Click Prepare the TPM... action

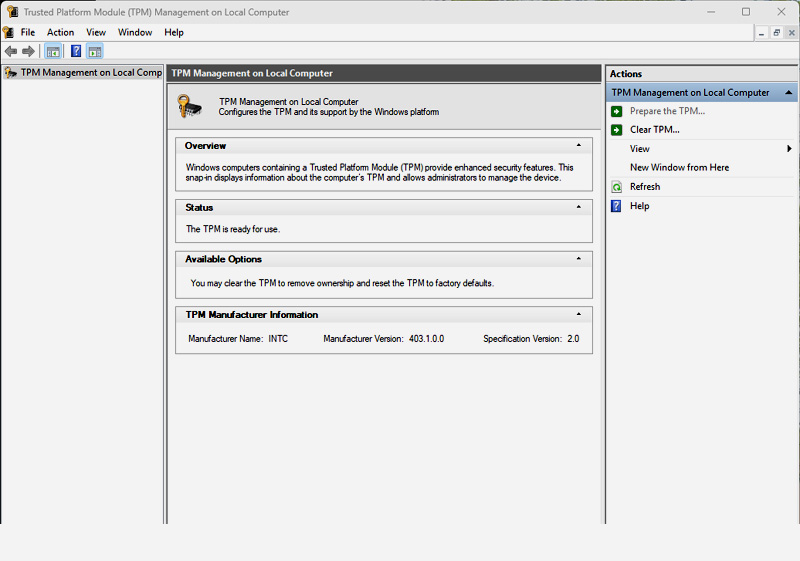pyautogui.click(x=667, y=111)
